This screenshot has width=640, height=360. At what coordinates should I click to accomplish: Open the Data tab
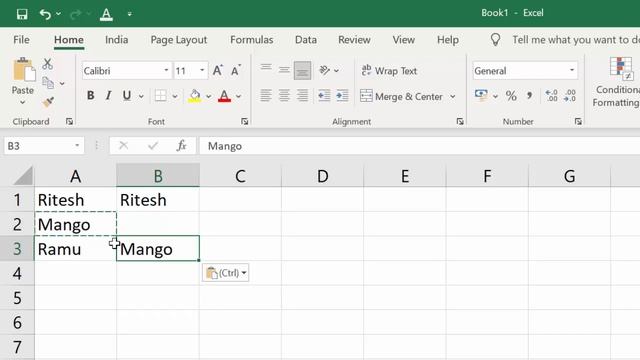click(x=306, y=40)
